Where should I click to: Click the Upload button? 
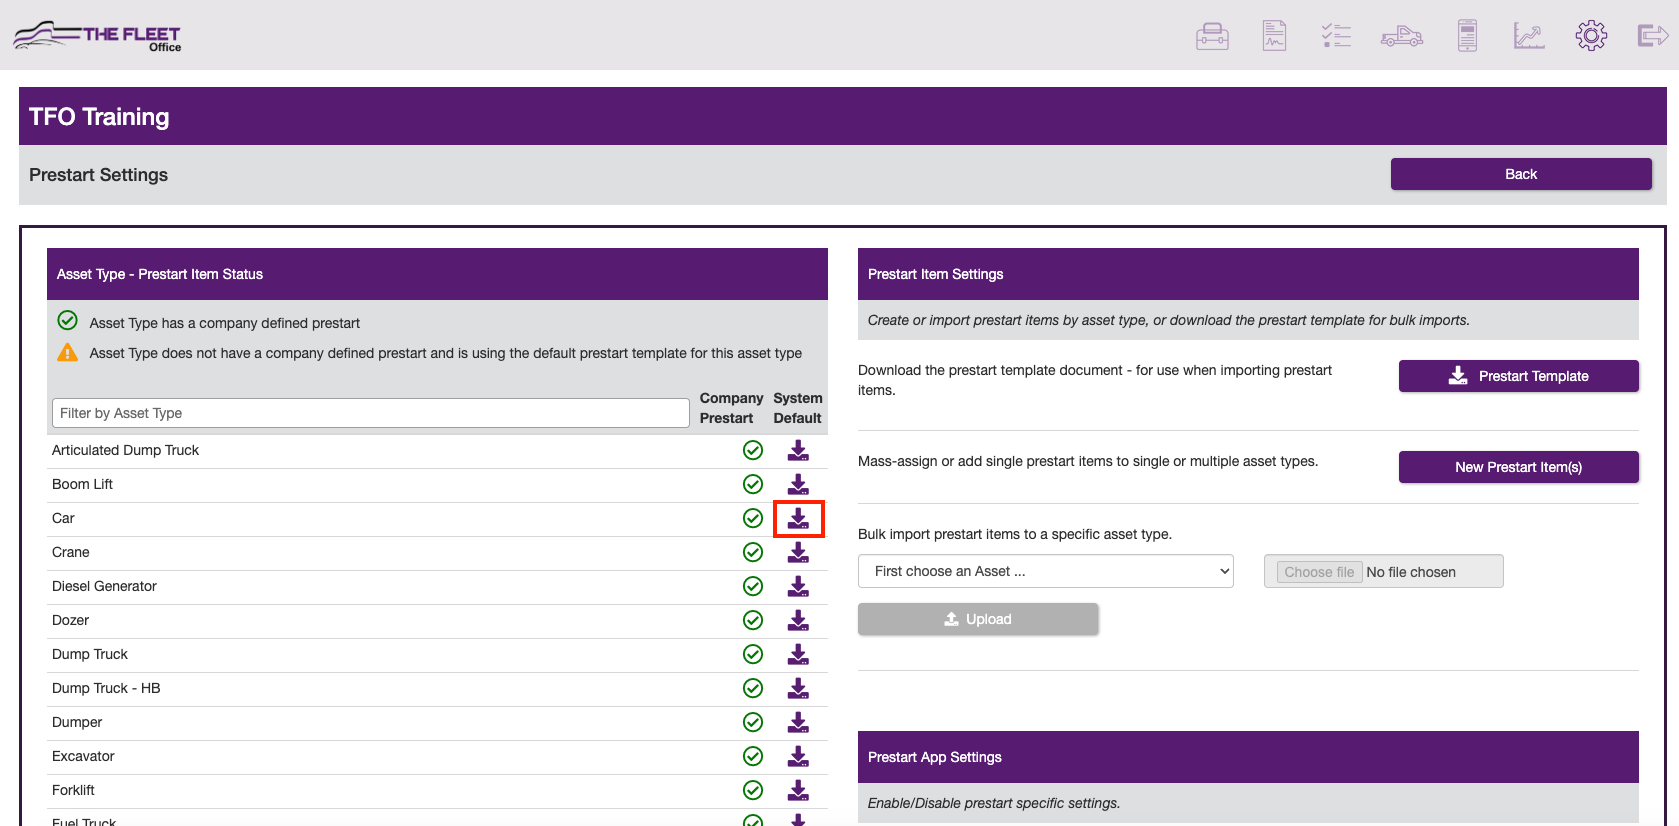point(978,619)
